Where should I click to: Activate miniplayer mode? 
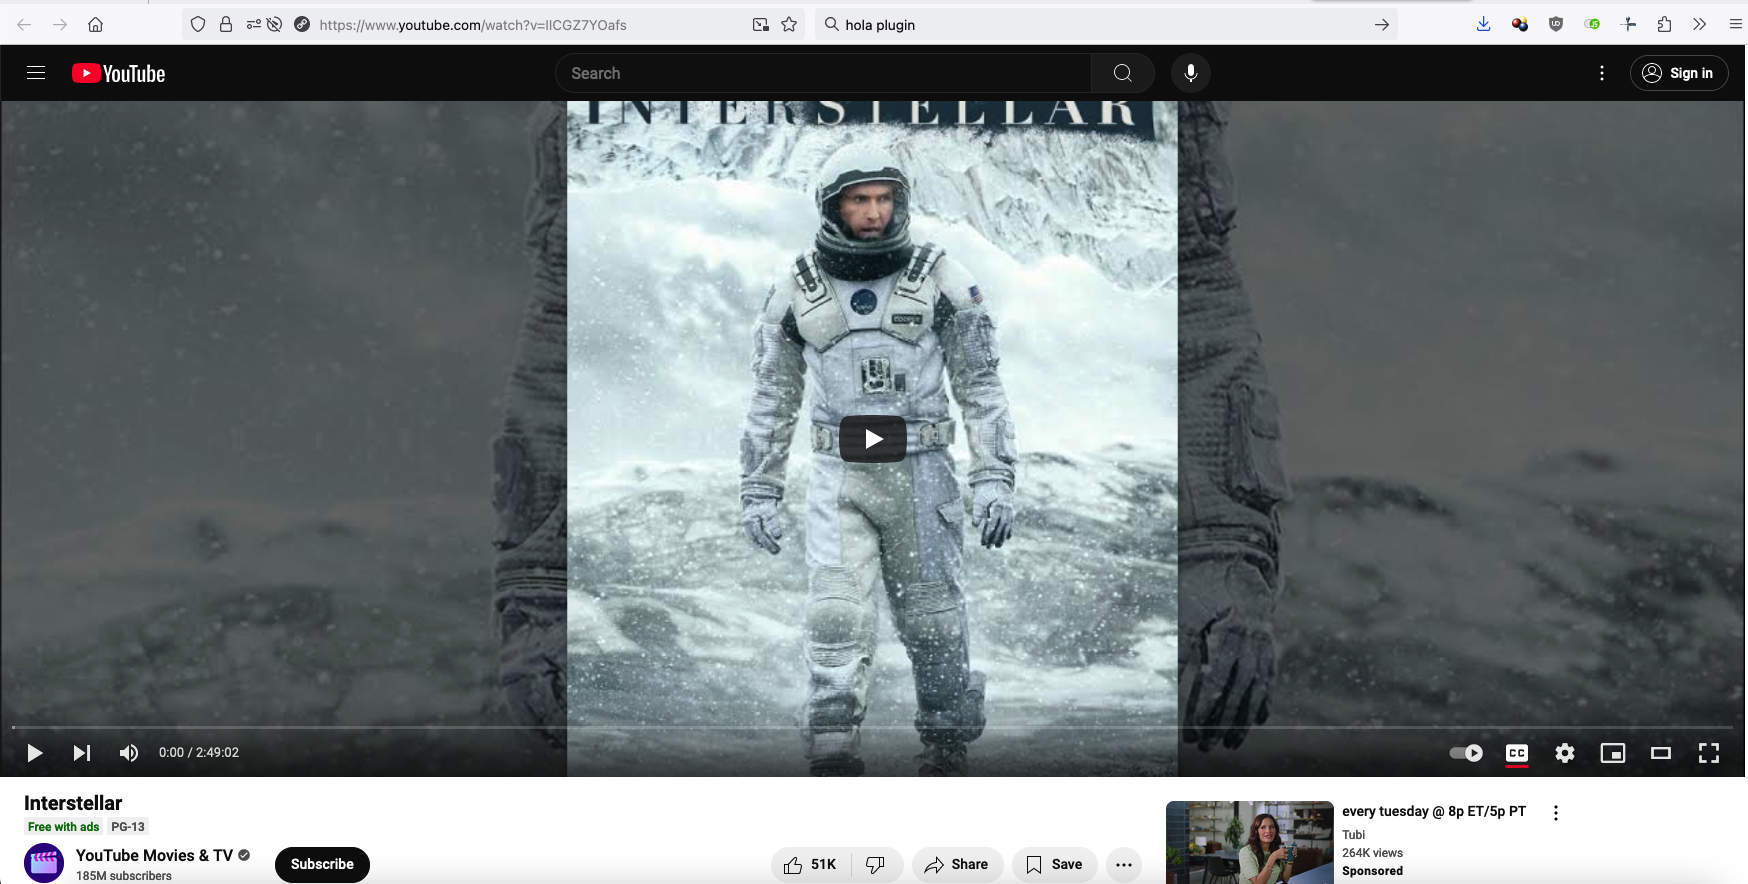1613,753
